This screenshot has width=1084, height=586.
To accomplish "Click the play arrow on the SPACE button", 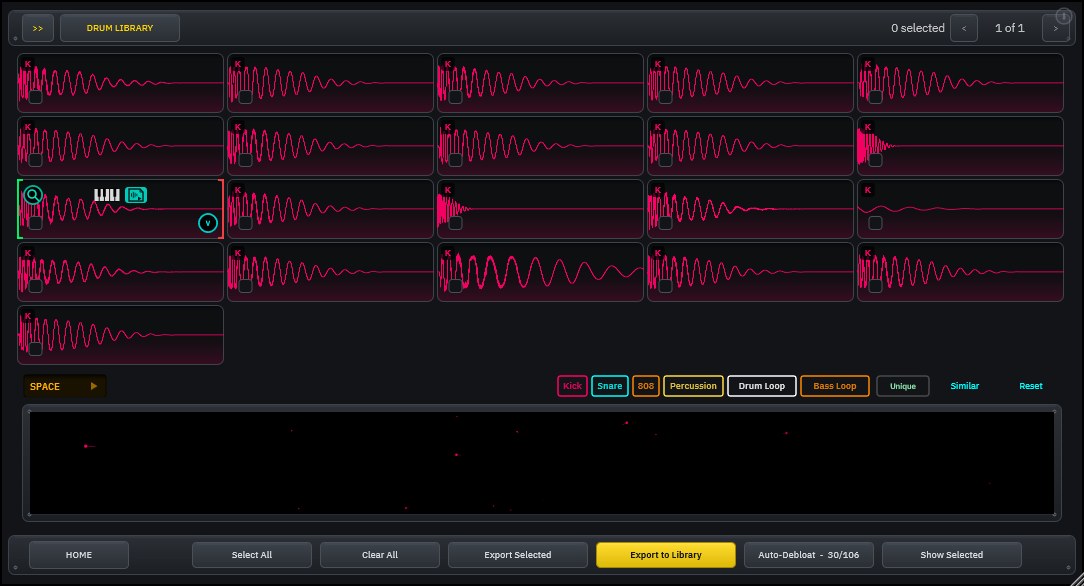I will click(x=93, y=386).
